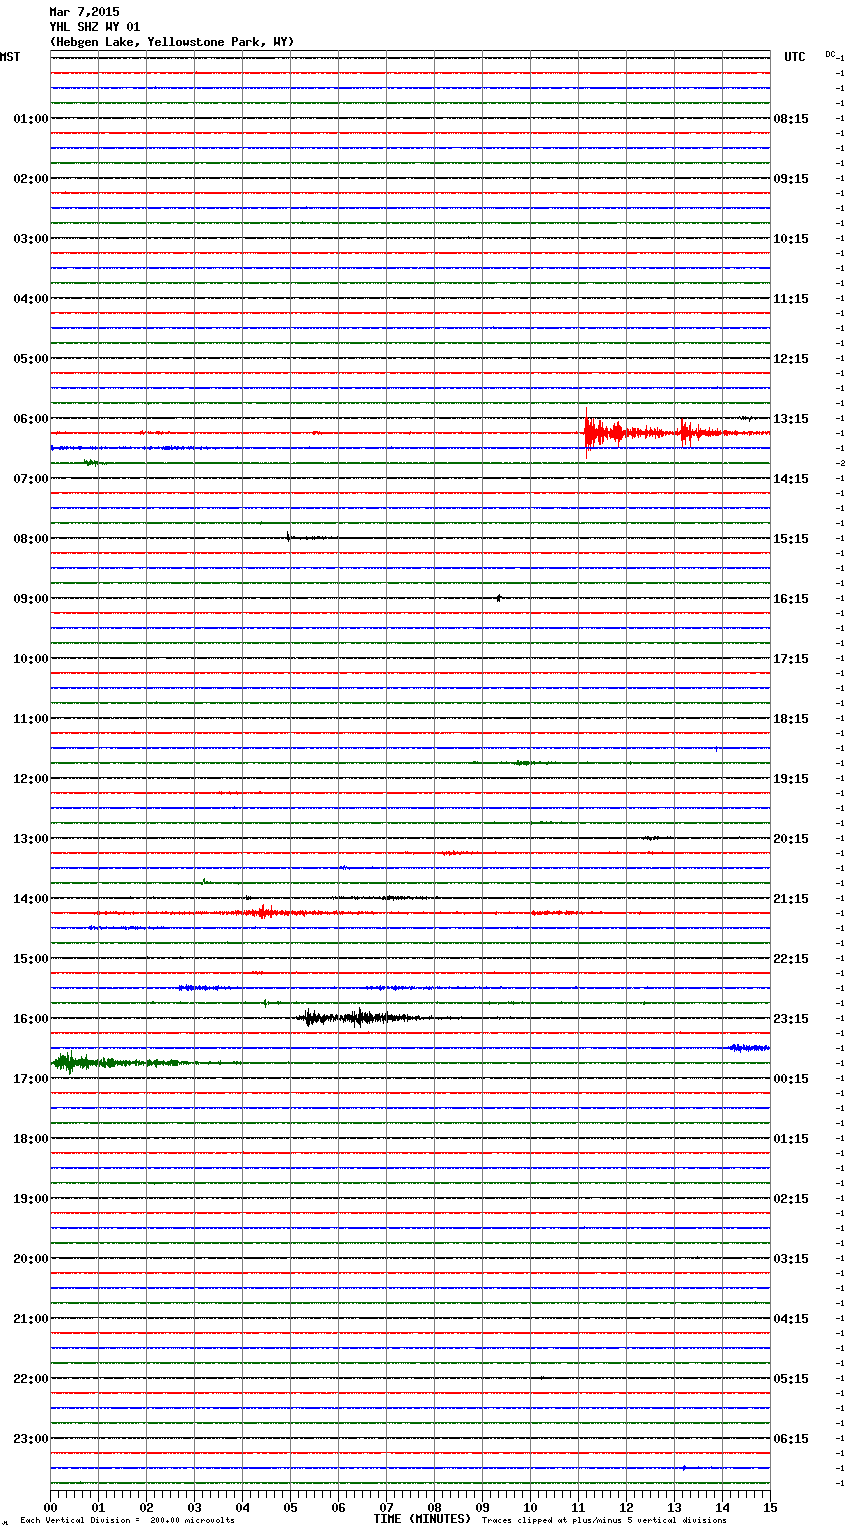Viewport: 850px width, 1534px height.
Task: Click the 10:15 UTC time label
Action: point(791,239)
